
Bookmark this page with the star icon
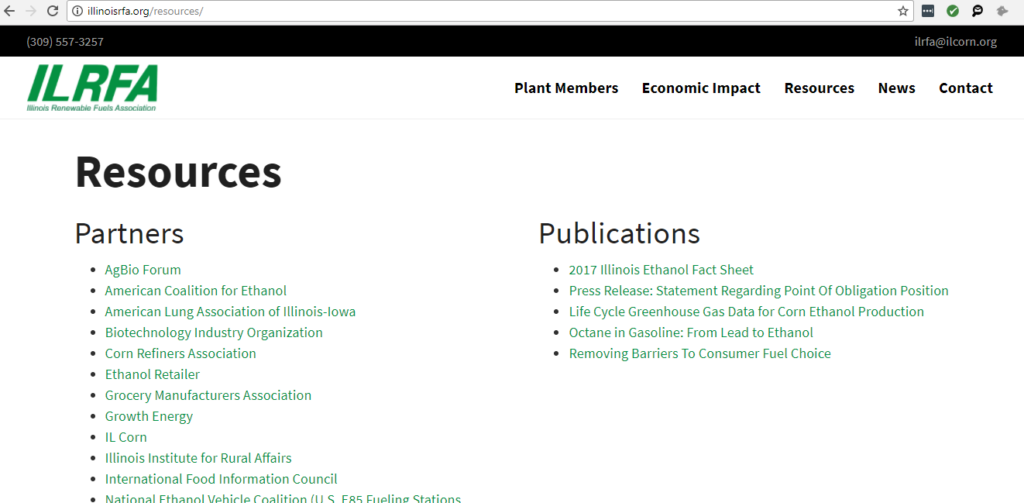tap(903, 11)
